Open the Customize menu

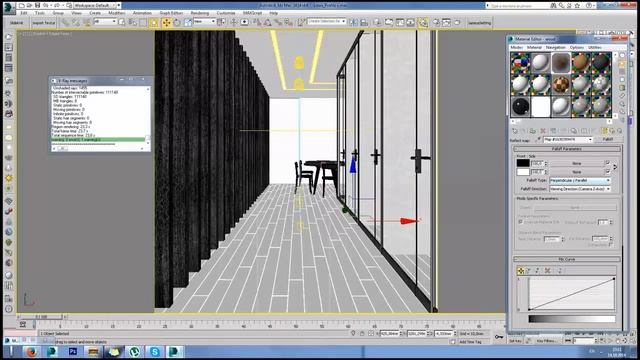pyautogui.click(x=226, y=13)
